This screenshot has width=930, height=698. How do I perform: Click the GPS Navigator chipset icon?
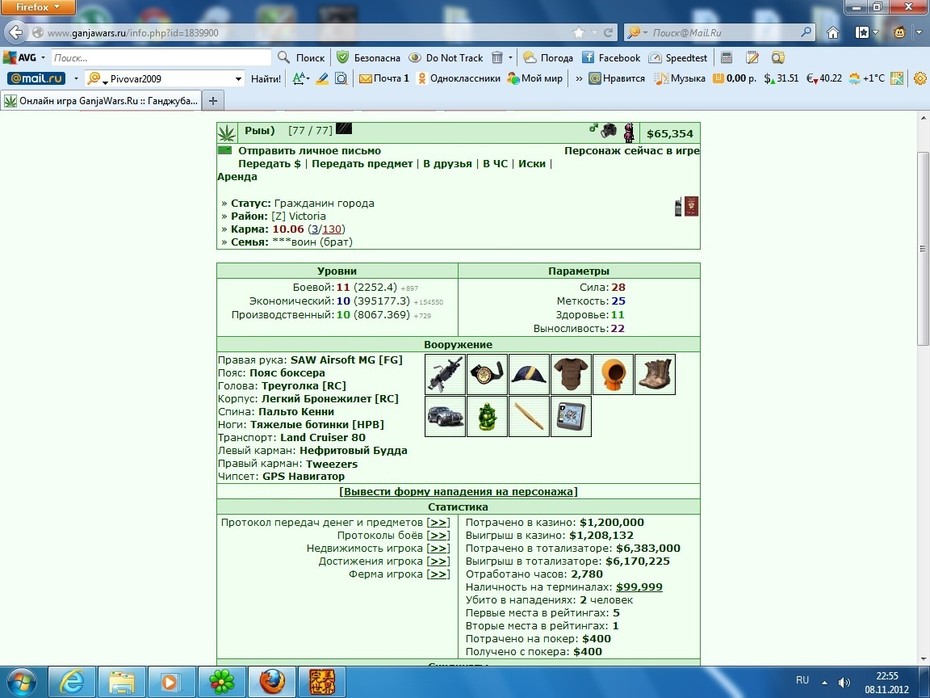[571, 416]
